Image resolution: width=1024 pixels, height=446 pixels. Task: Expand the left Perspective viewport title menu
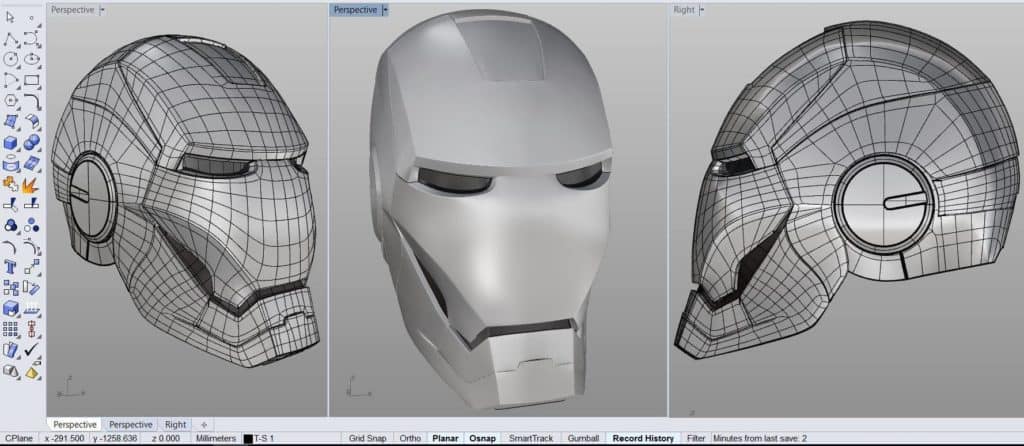pos(104,10)
